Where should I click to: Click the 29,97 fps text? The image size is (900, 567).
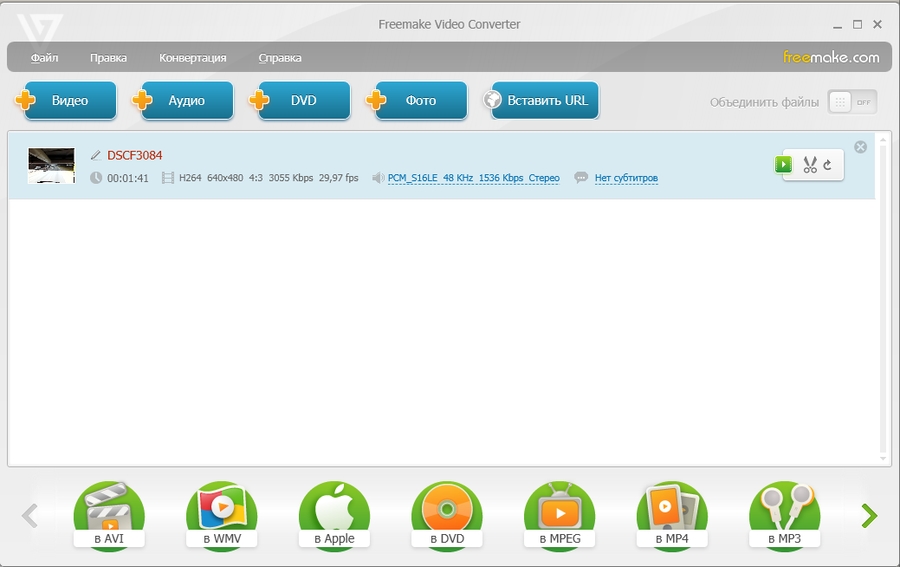pos(339,178)
